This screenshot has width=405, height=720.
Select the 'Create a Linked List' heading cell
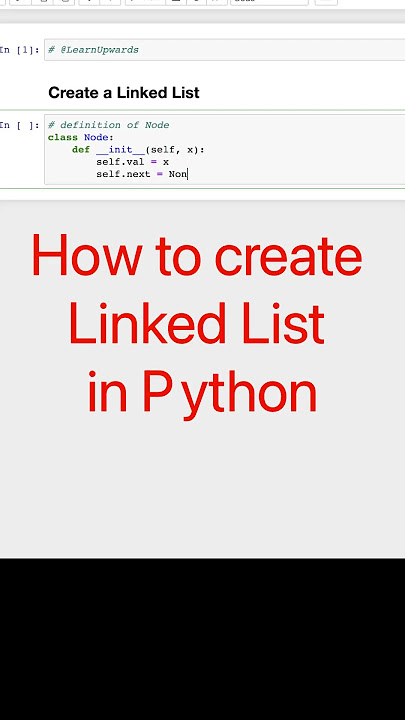(124, 92)
